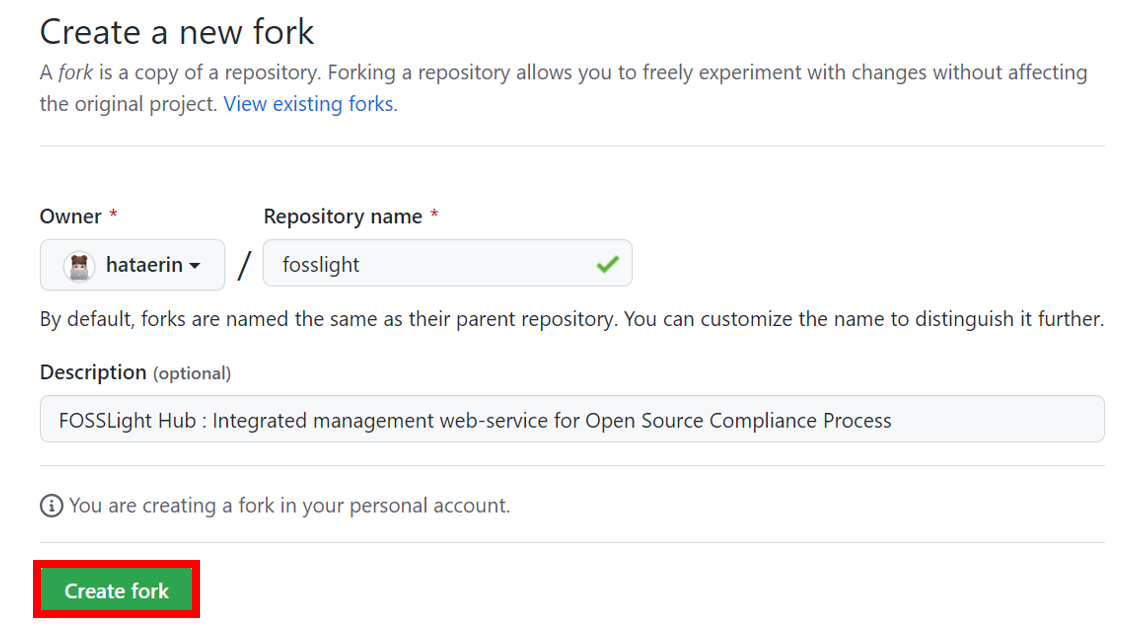Click the info icon beside personal account notice
Screen dimensions: 1129x626
[51, 506]
